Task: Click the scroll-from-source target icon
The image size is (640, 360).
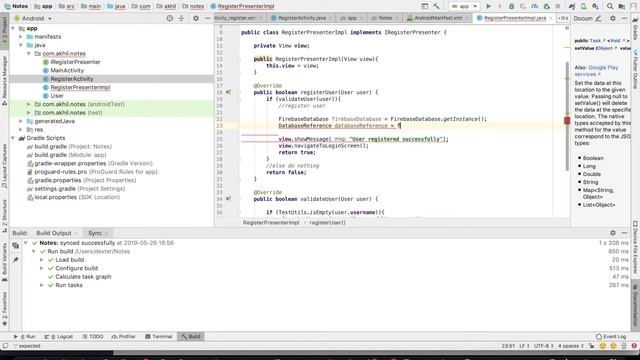Action: pyautogui.click(x=170, y=18)
